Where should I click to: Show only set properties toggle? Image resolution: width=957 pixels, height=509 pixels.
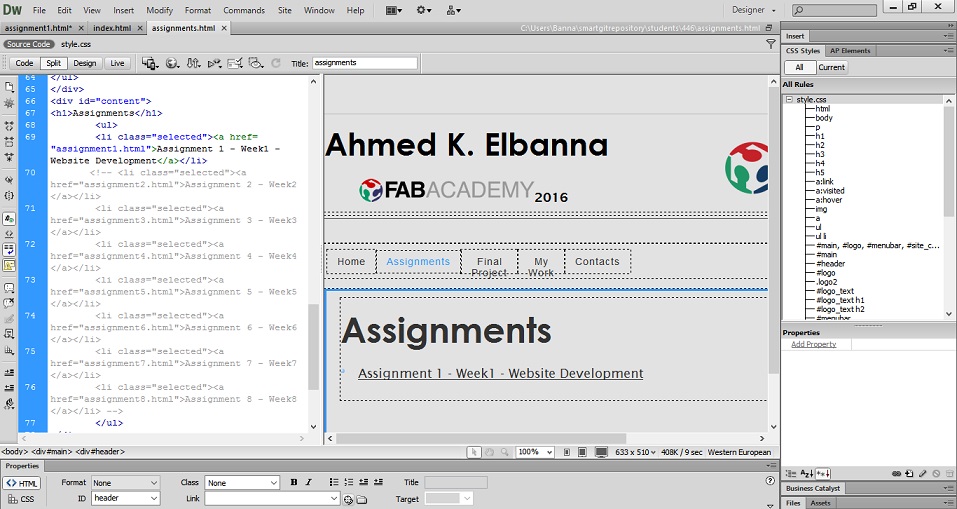823,474
